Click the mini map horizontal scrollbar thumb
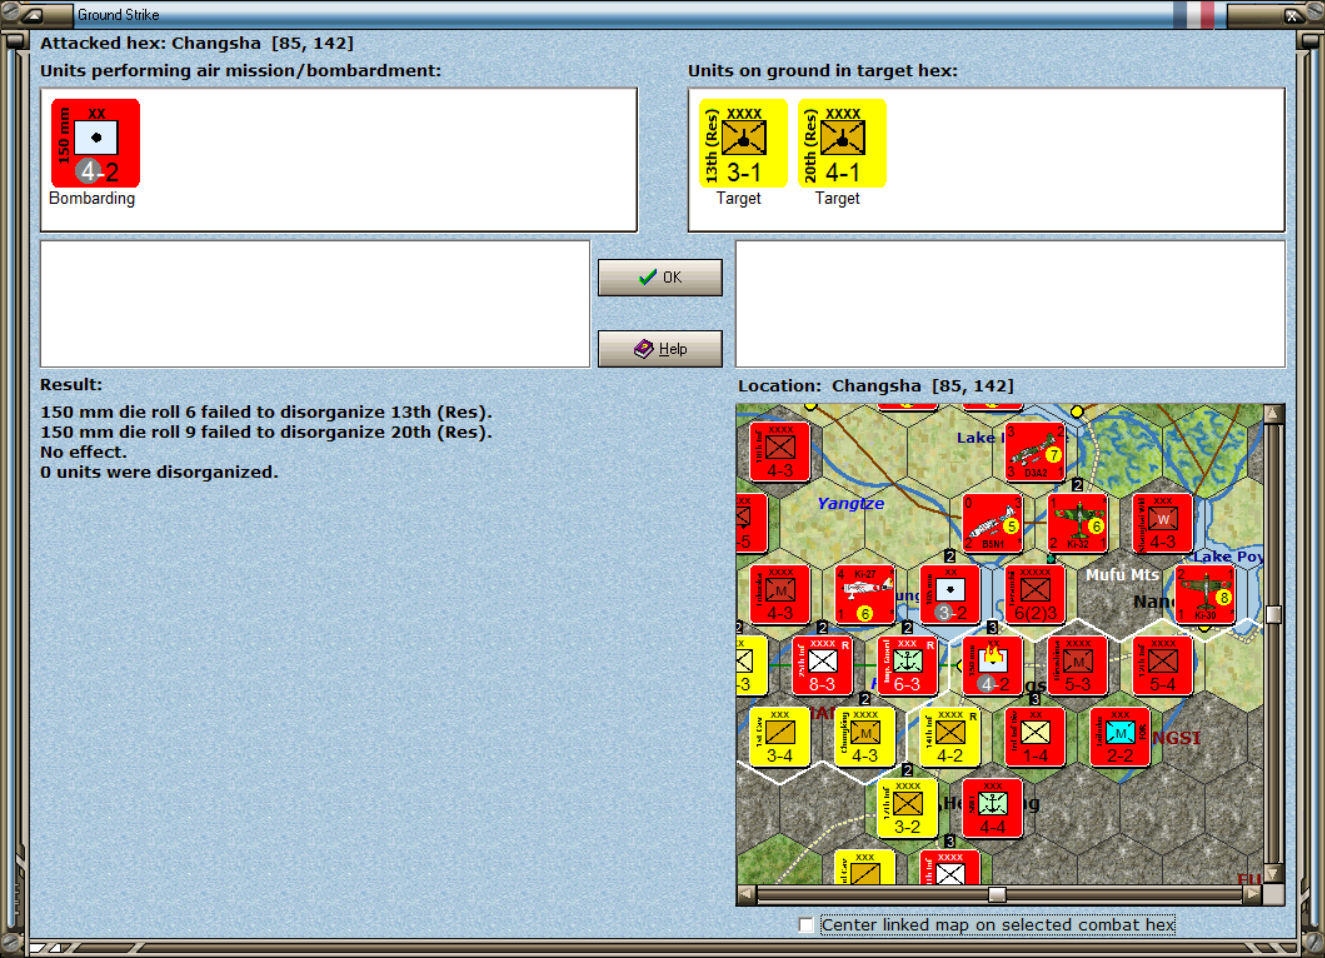1325x958 pixels. pos(997,894)
